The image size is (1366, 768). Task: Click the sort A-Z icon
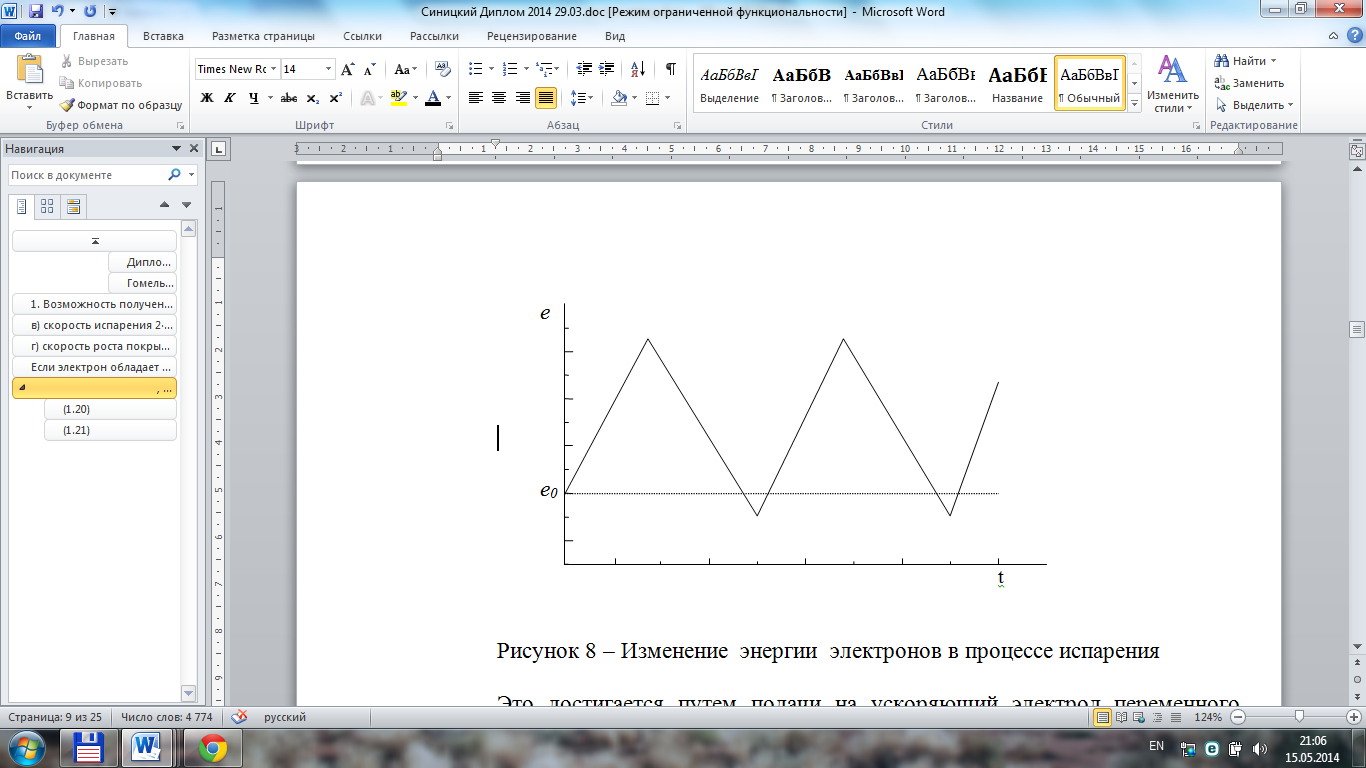pos(638,69)
